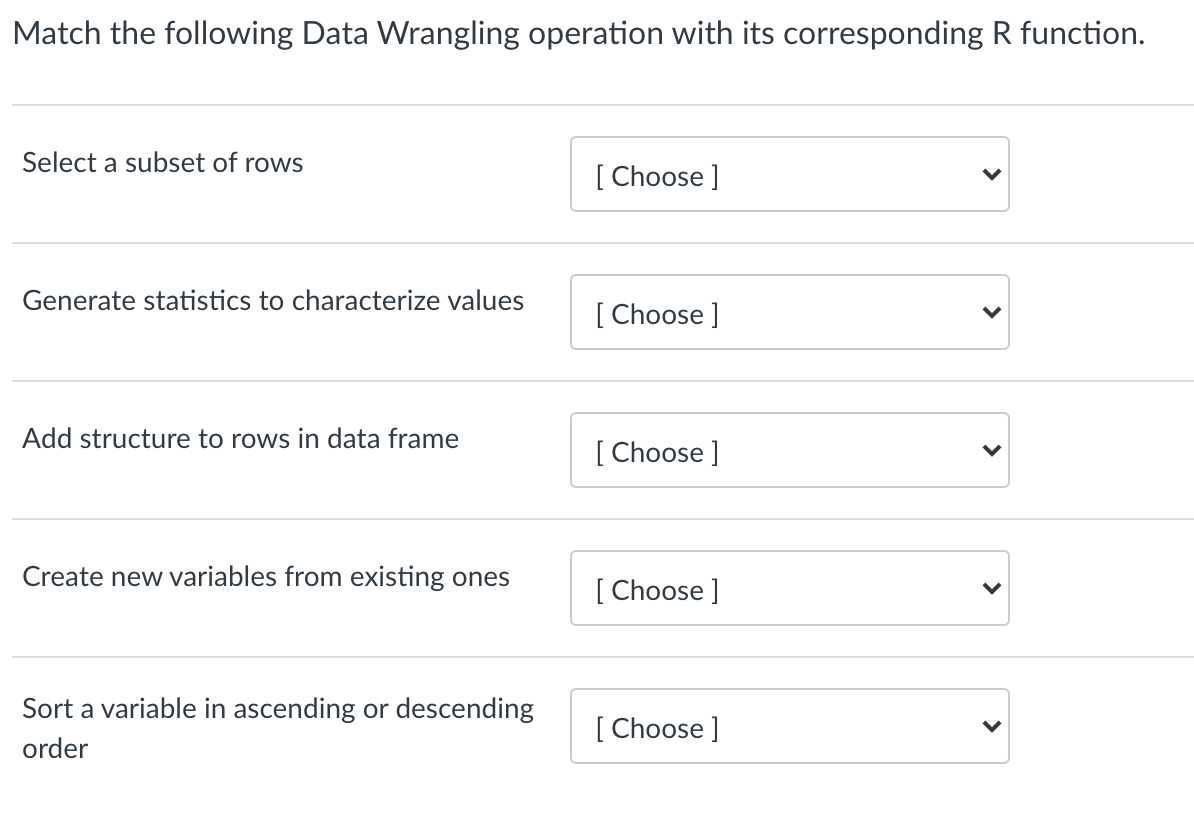The image size is (1194, 818).
Task: Click the 'Create new variables from existing ones' label
Action: click(266, 576)
